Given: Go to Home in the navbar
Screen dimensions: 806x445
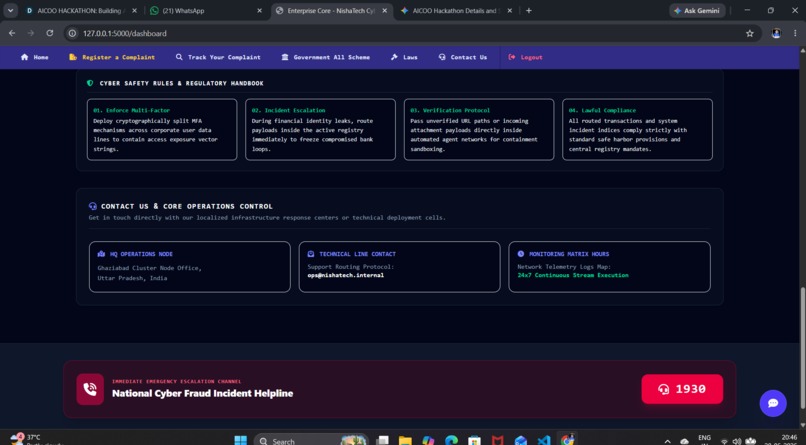Looking at the screenshot, I should tap(34, 57).
